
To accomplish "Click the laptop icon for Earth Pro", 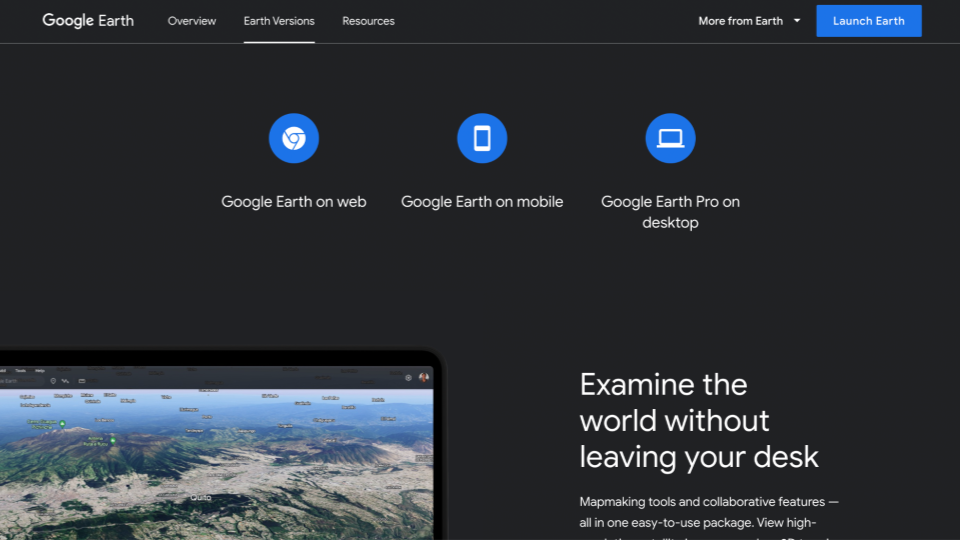I will point(670,138).
